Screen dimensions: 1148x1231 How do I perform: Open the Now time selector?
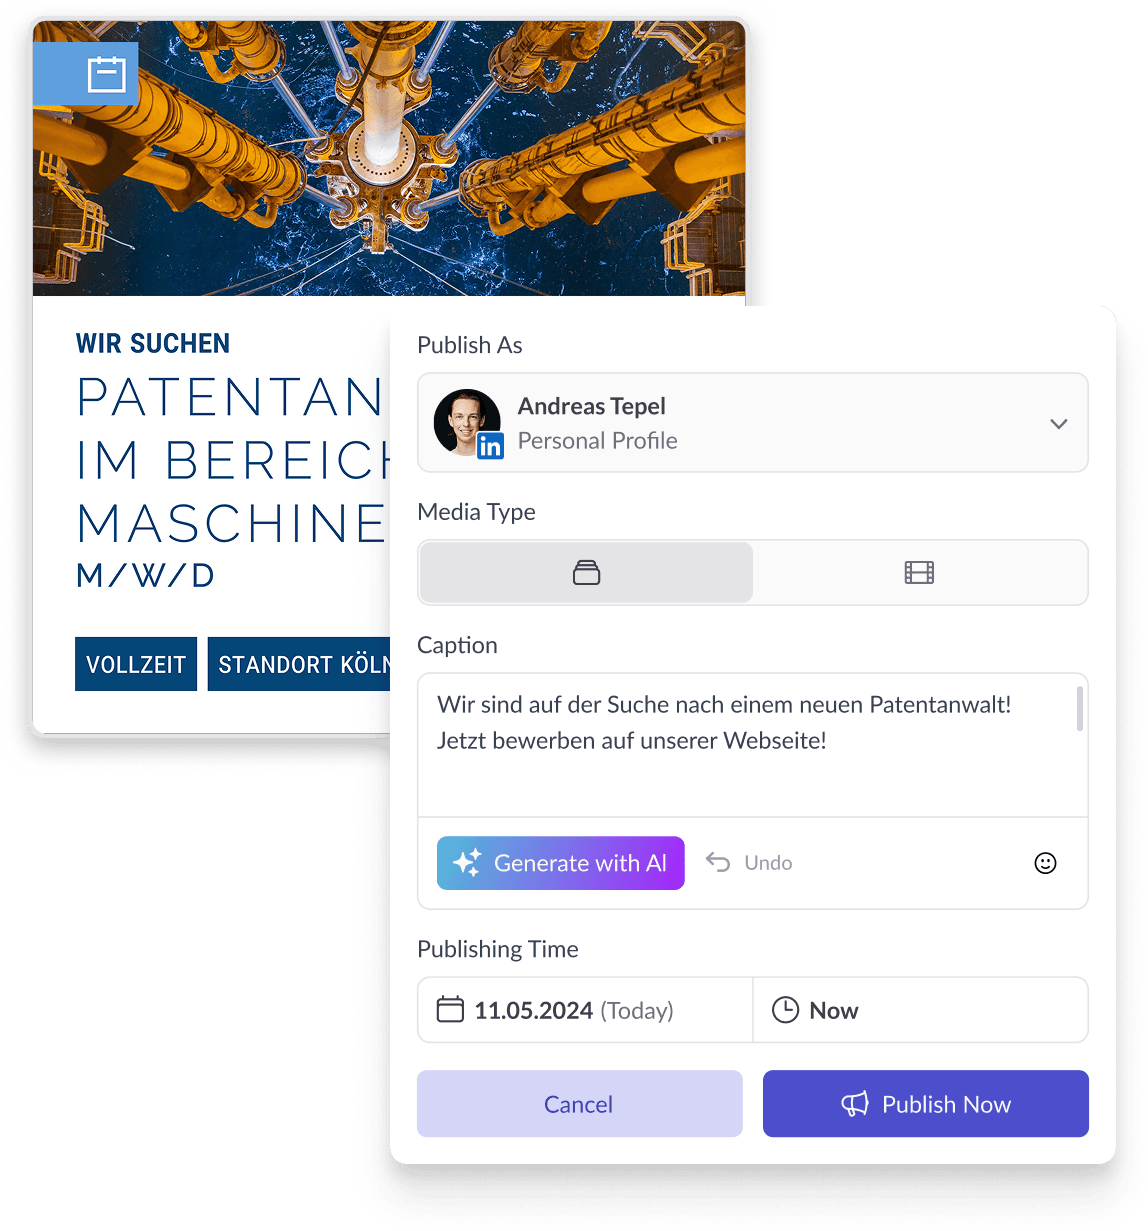(x=920, y=1010)
